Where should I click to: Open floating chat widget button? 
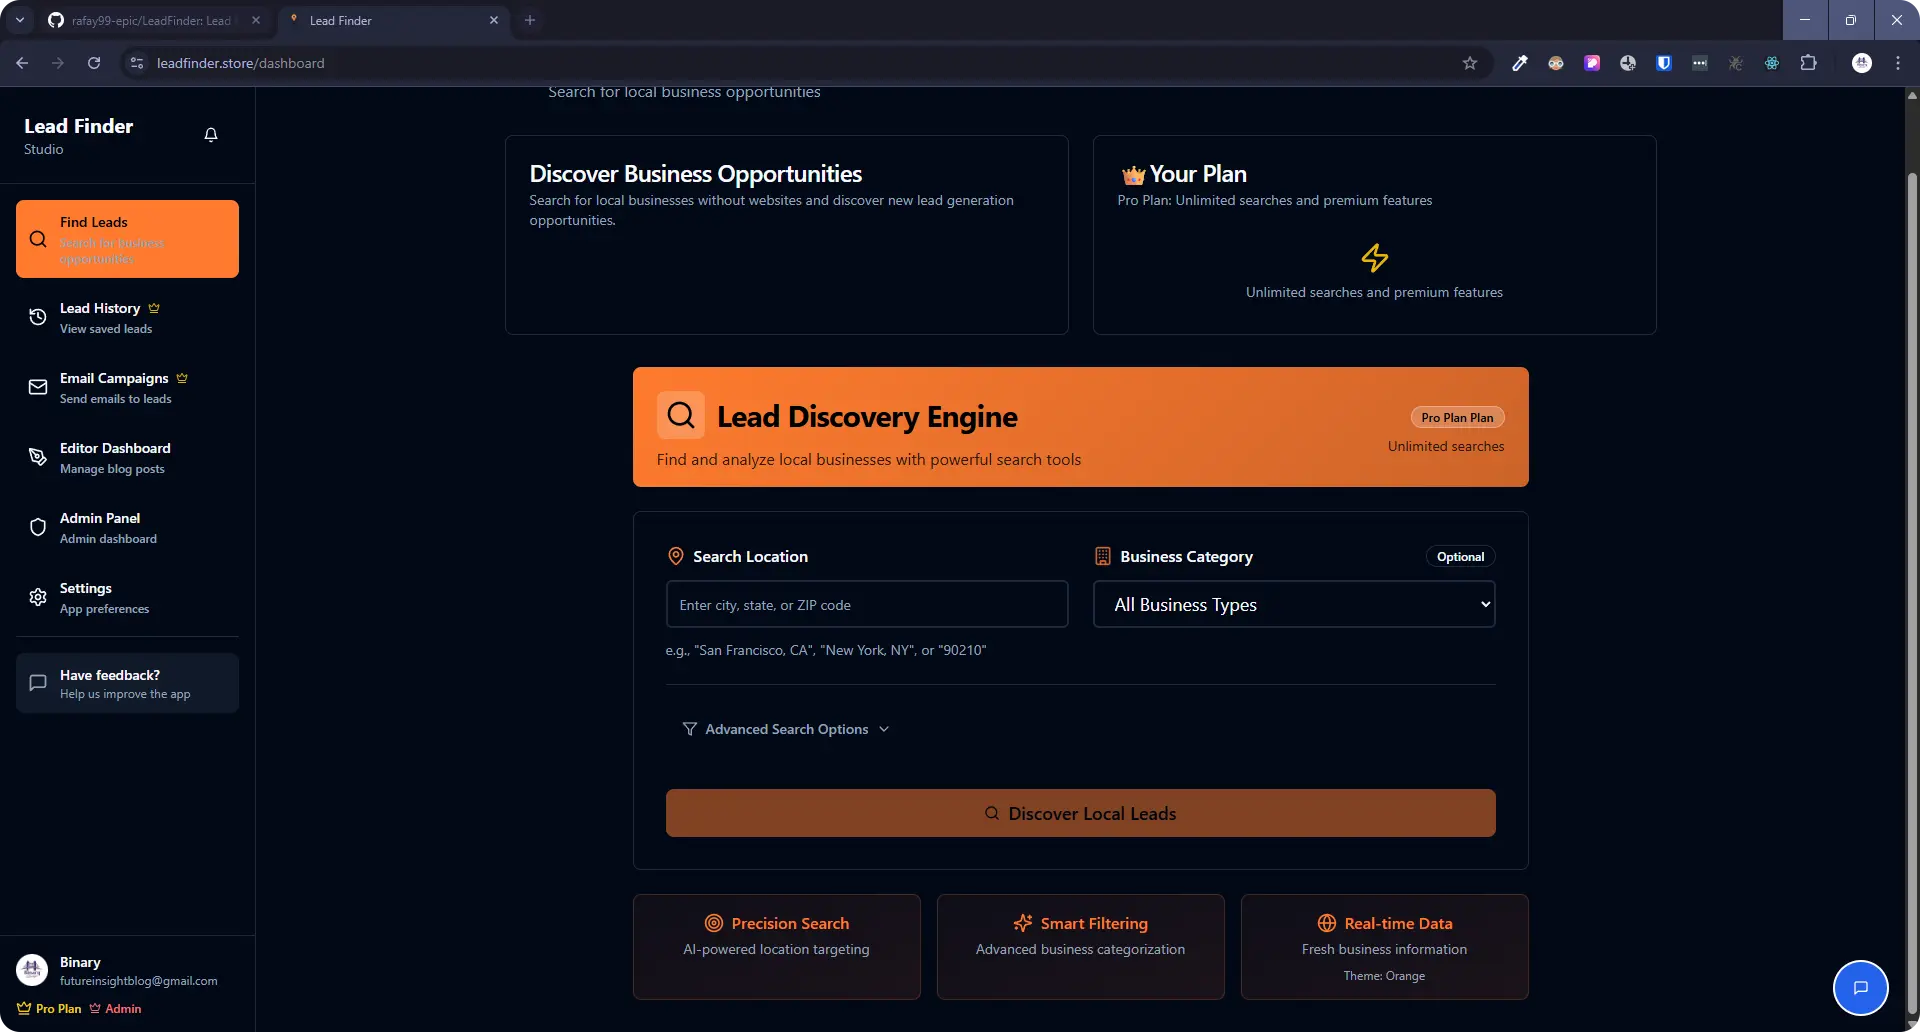[1861, 988]
